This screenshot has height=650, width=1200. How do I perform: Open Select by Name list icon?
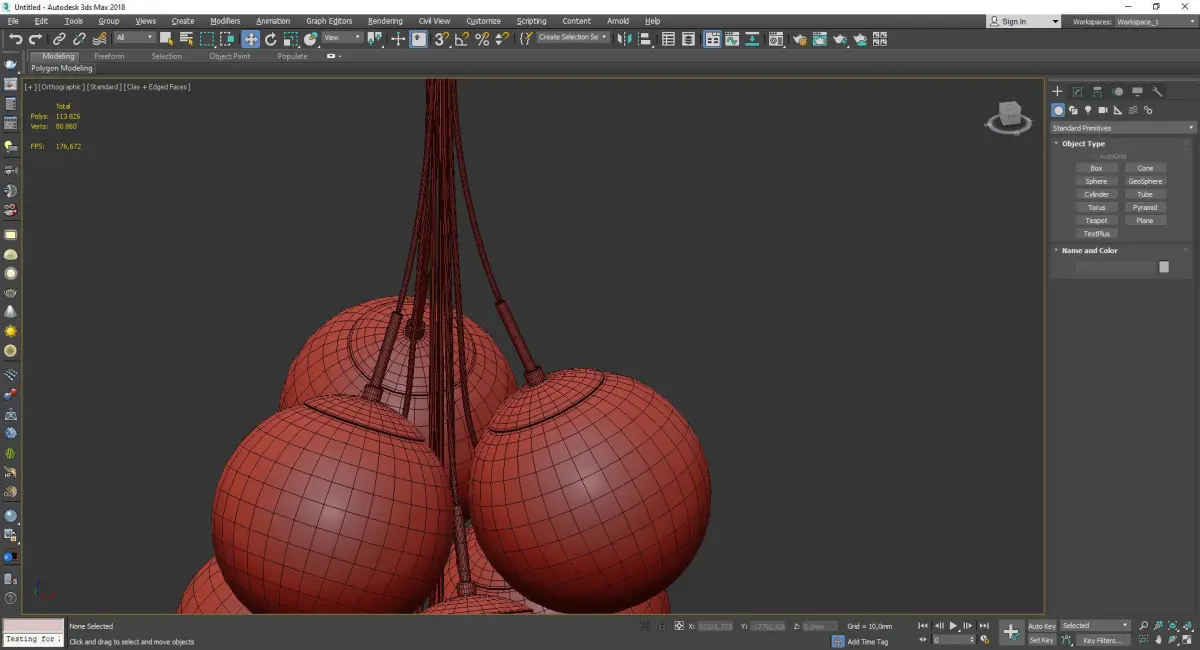[x=186, y=39]
